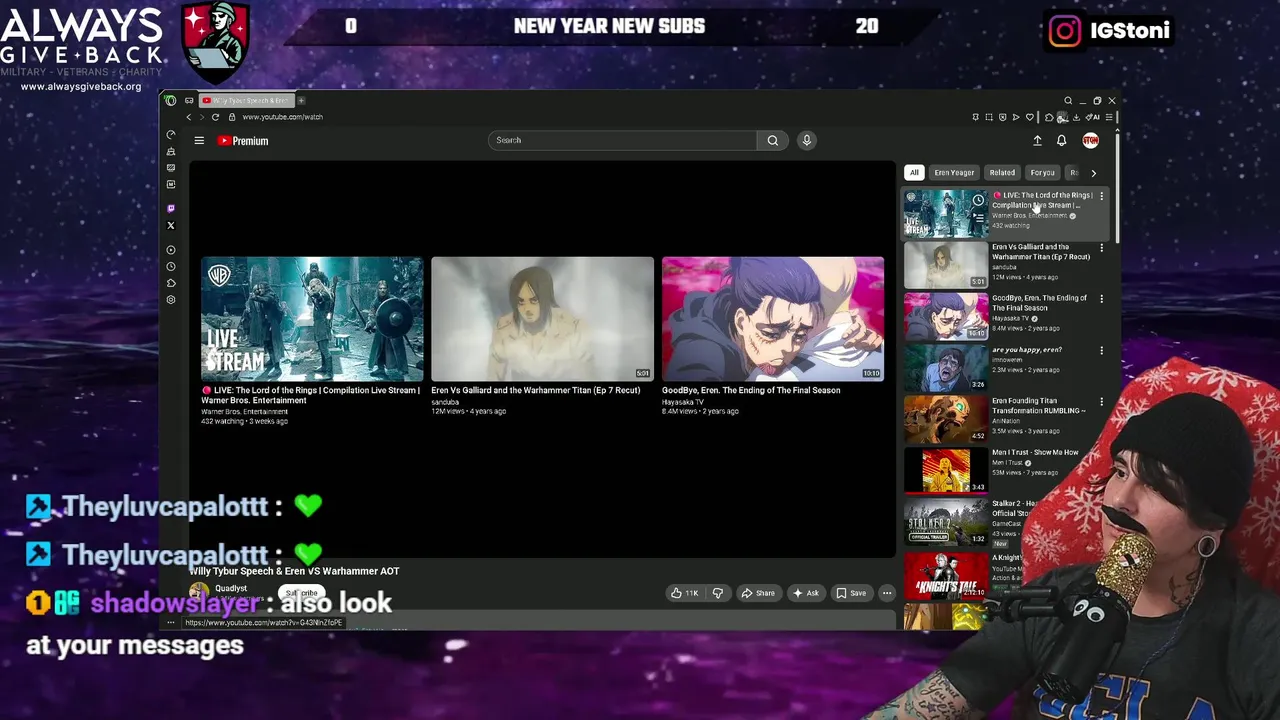Click video title 'Willy Tybur Speech & Eren VS Warhammer AOT'
Screen dimensions: 1280x720
tap(294, 571)
